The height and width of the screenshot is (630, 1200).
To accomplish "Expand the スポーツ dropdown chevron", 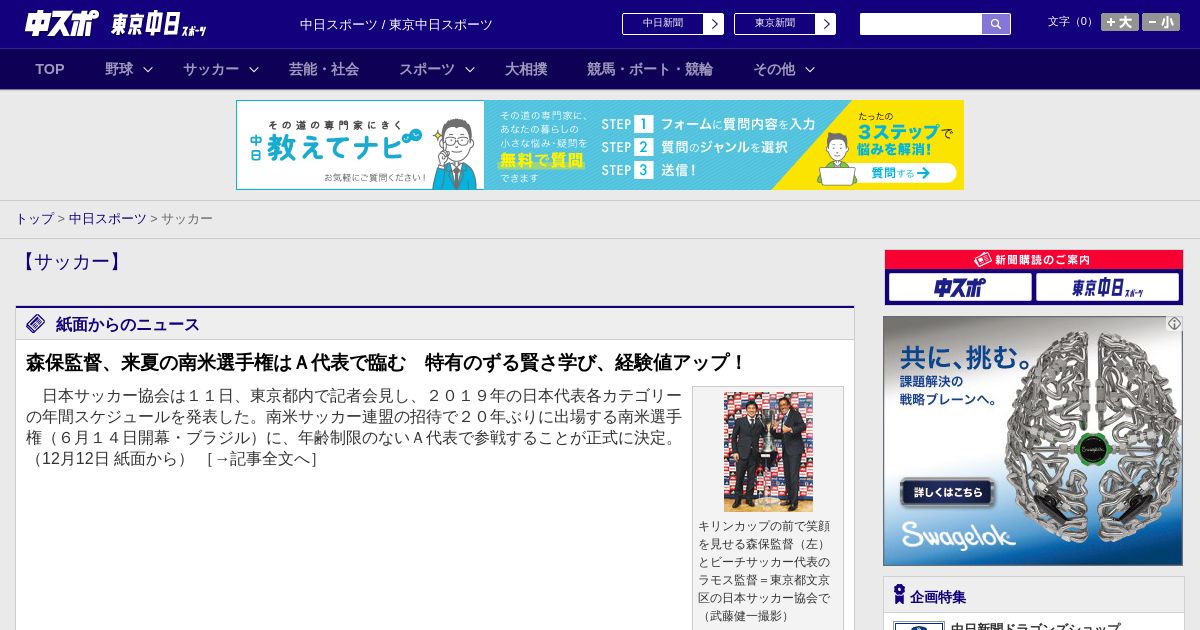I will pyautogui.click(x=470, y=69).
